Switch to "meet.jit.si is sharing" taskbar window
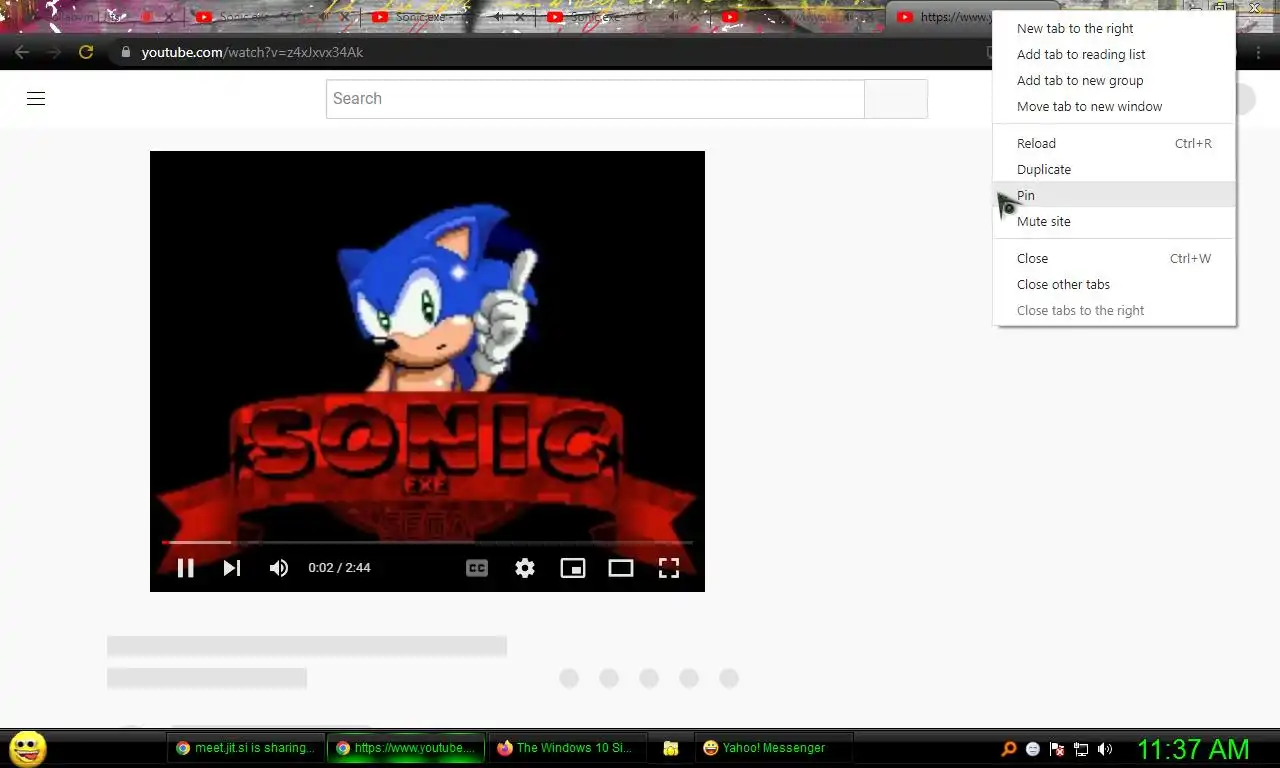 [245, 748]
